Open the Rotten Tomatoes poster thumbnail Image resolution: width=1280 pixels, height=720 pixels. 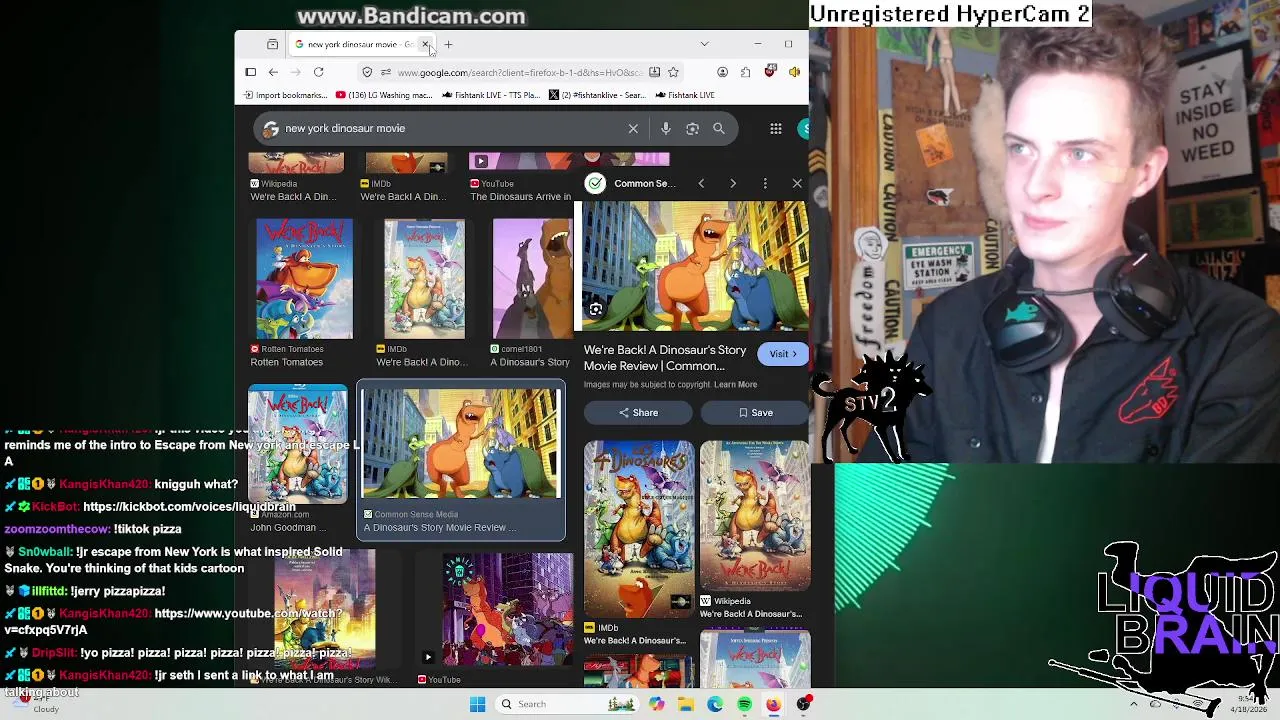click(x=304, y=279)
